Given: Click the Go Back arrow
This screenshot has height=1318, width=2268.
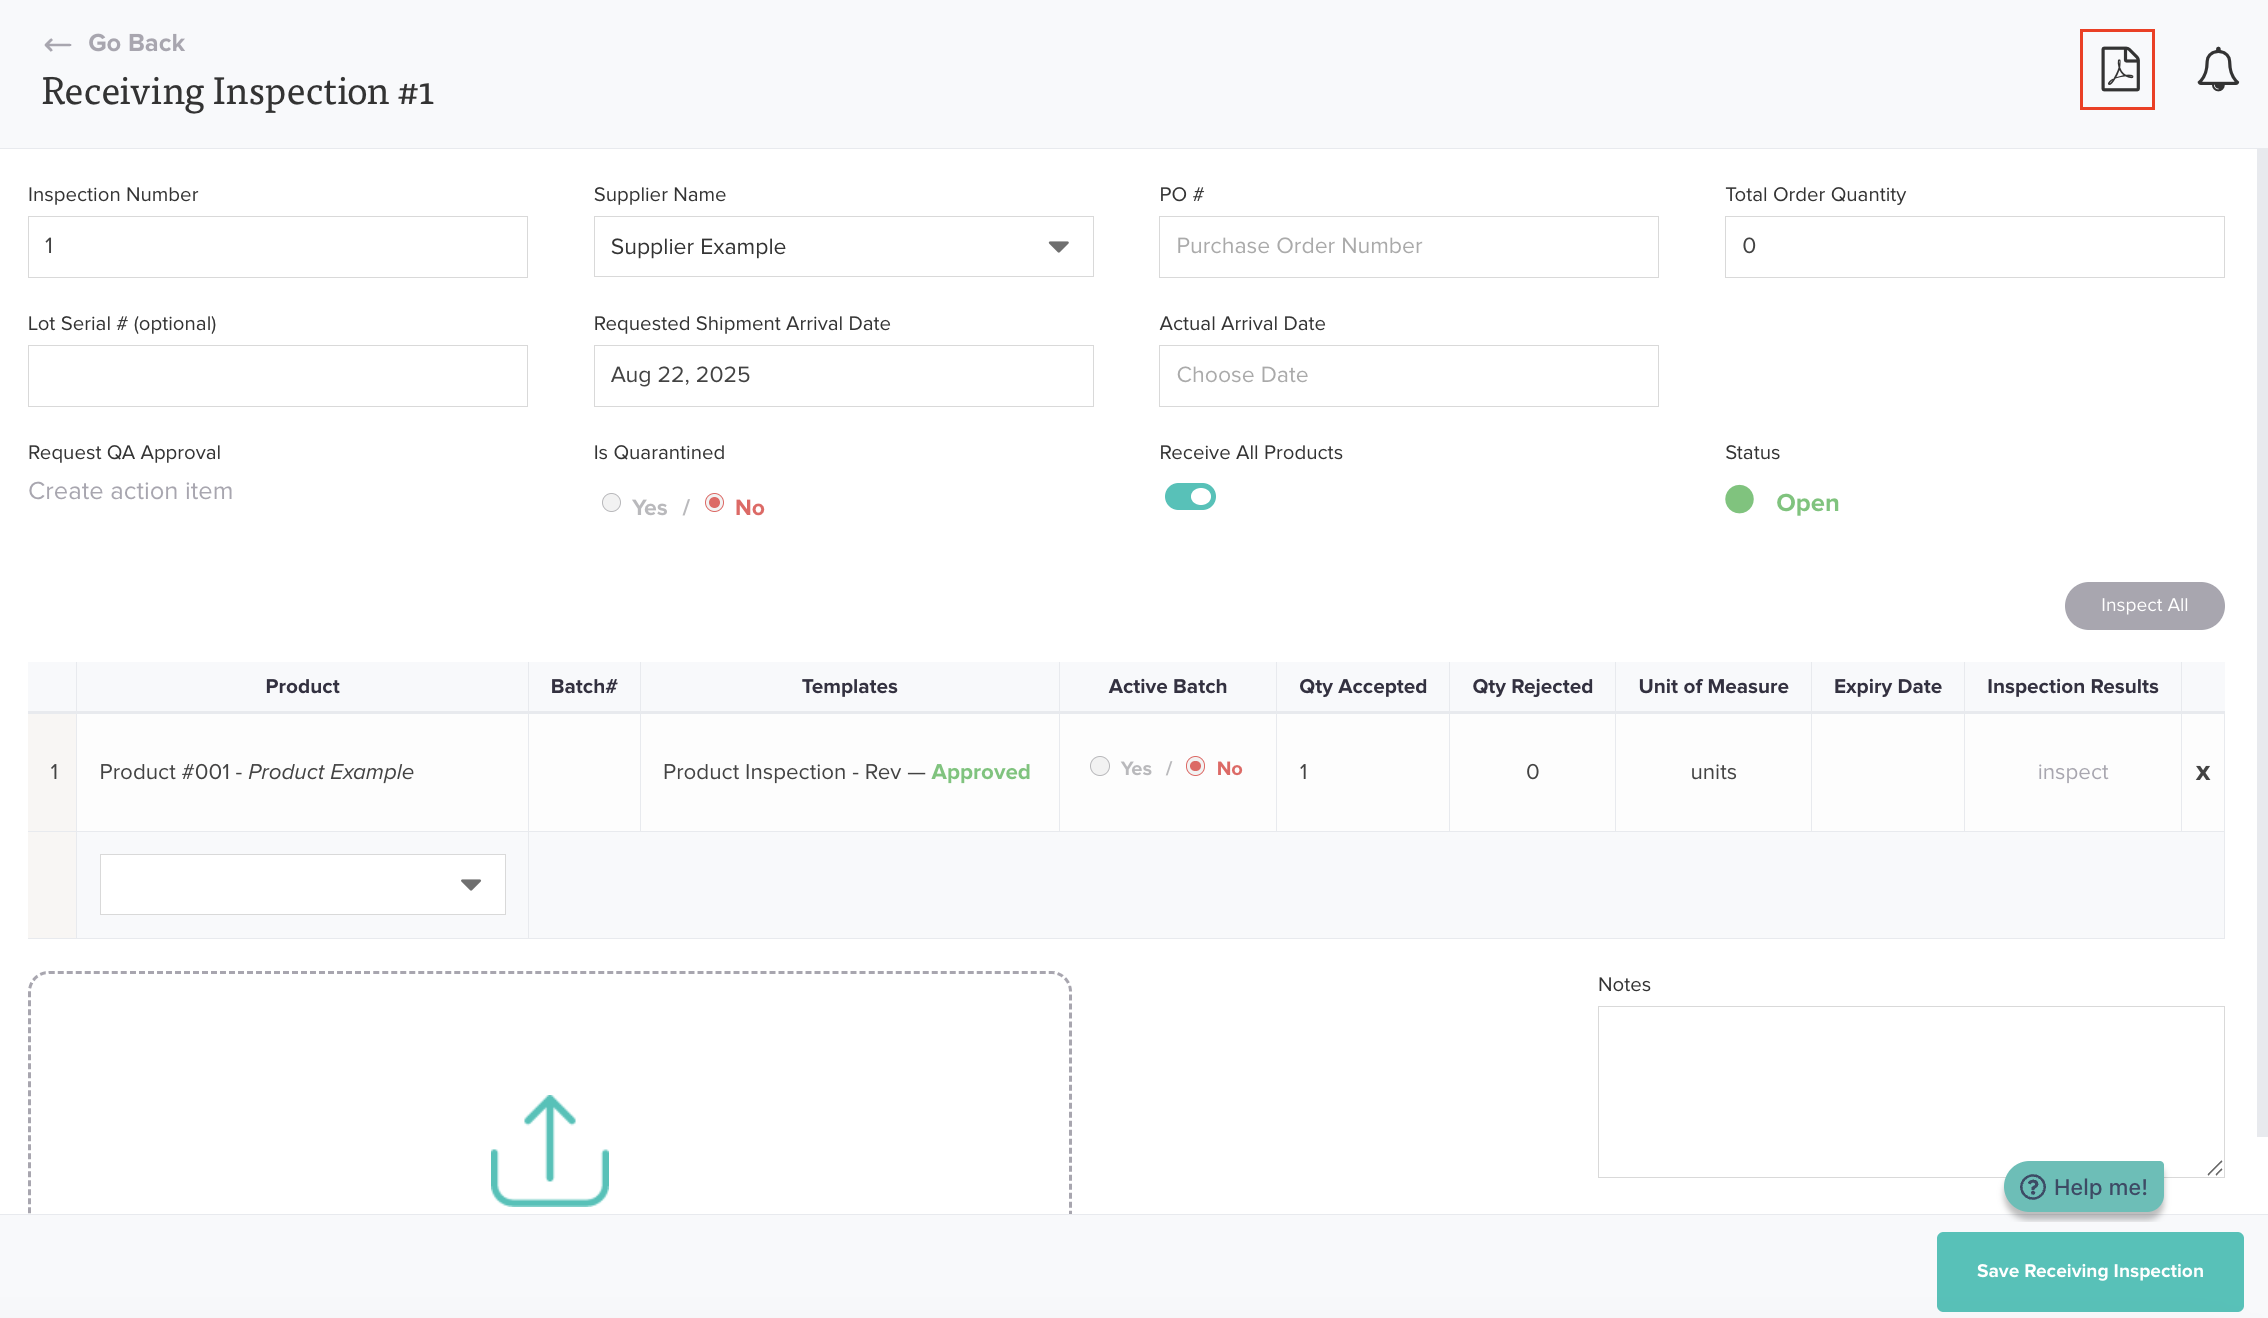Looking at the screenshot, I should 58,44.
